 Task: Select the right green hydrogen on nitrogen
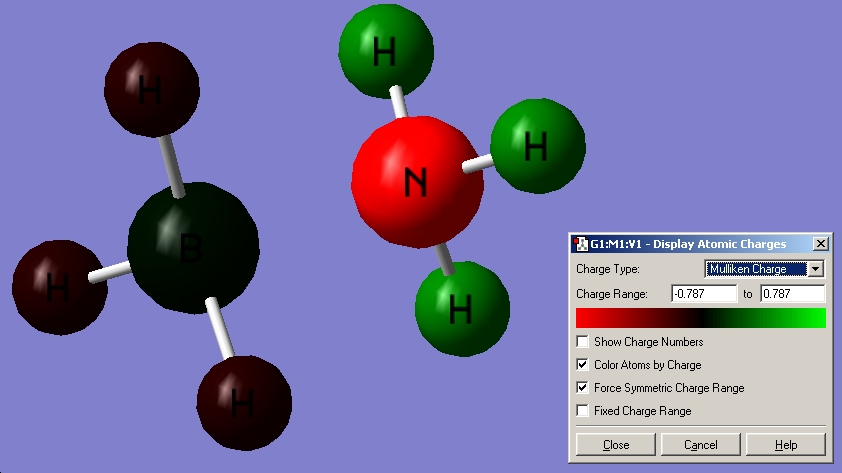coord(538,145)
